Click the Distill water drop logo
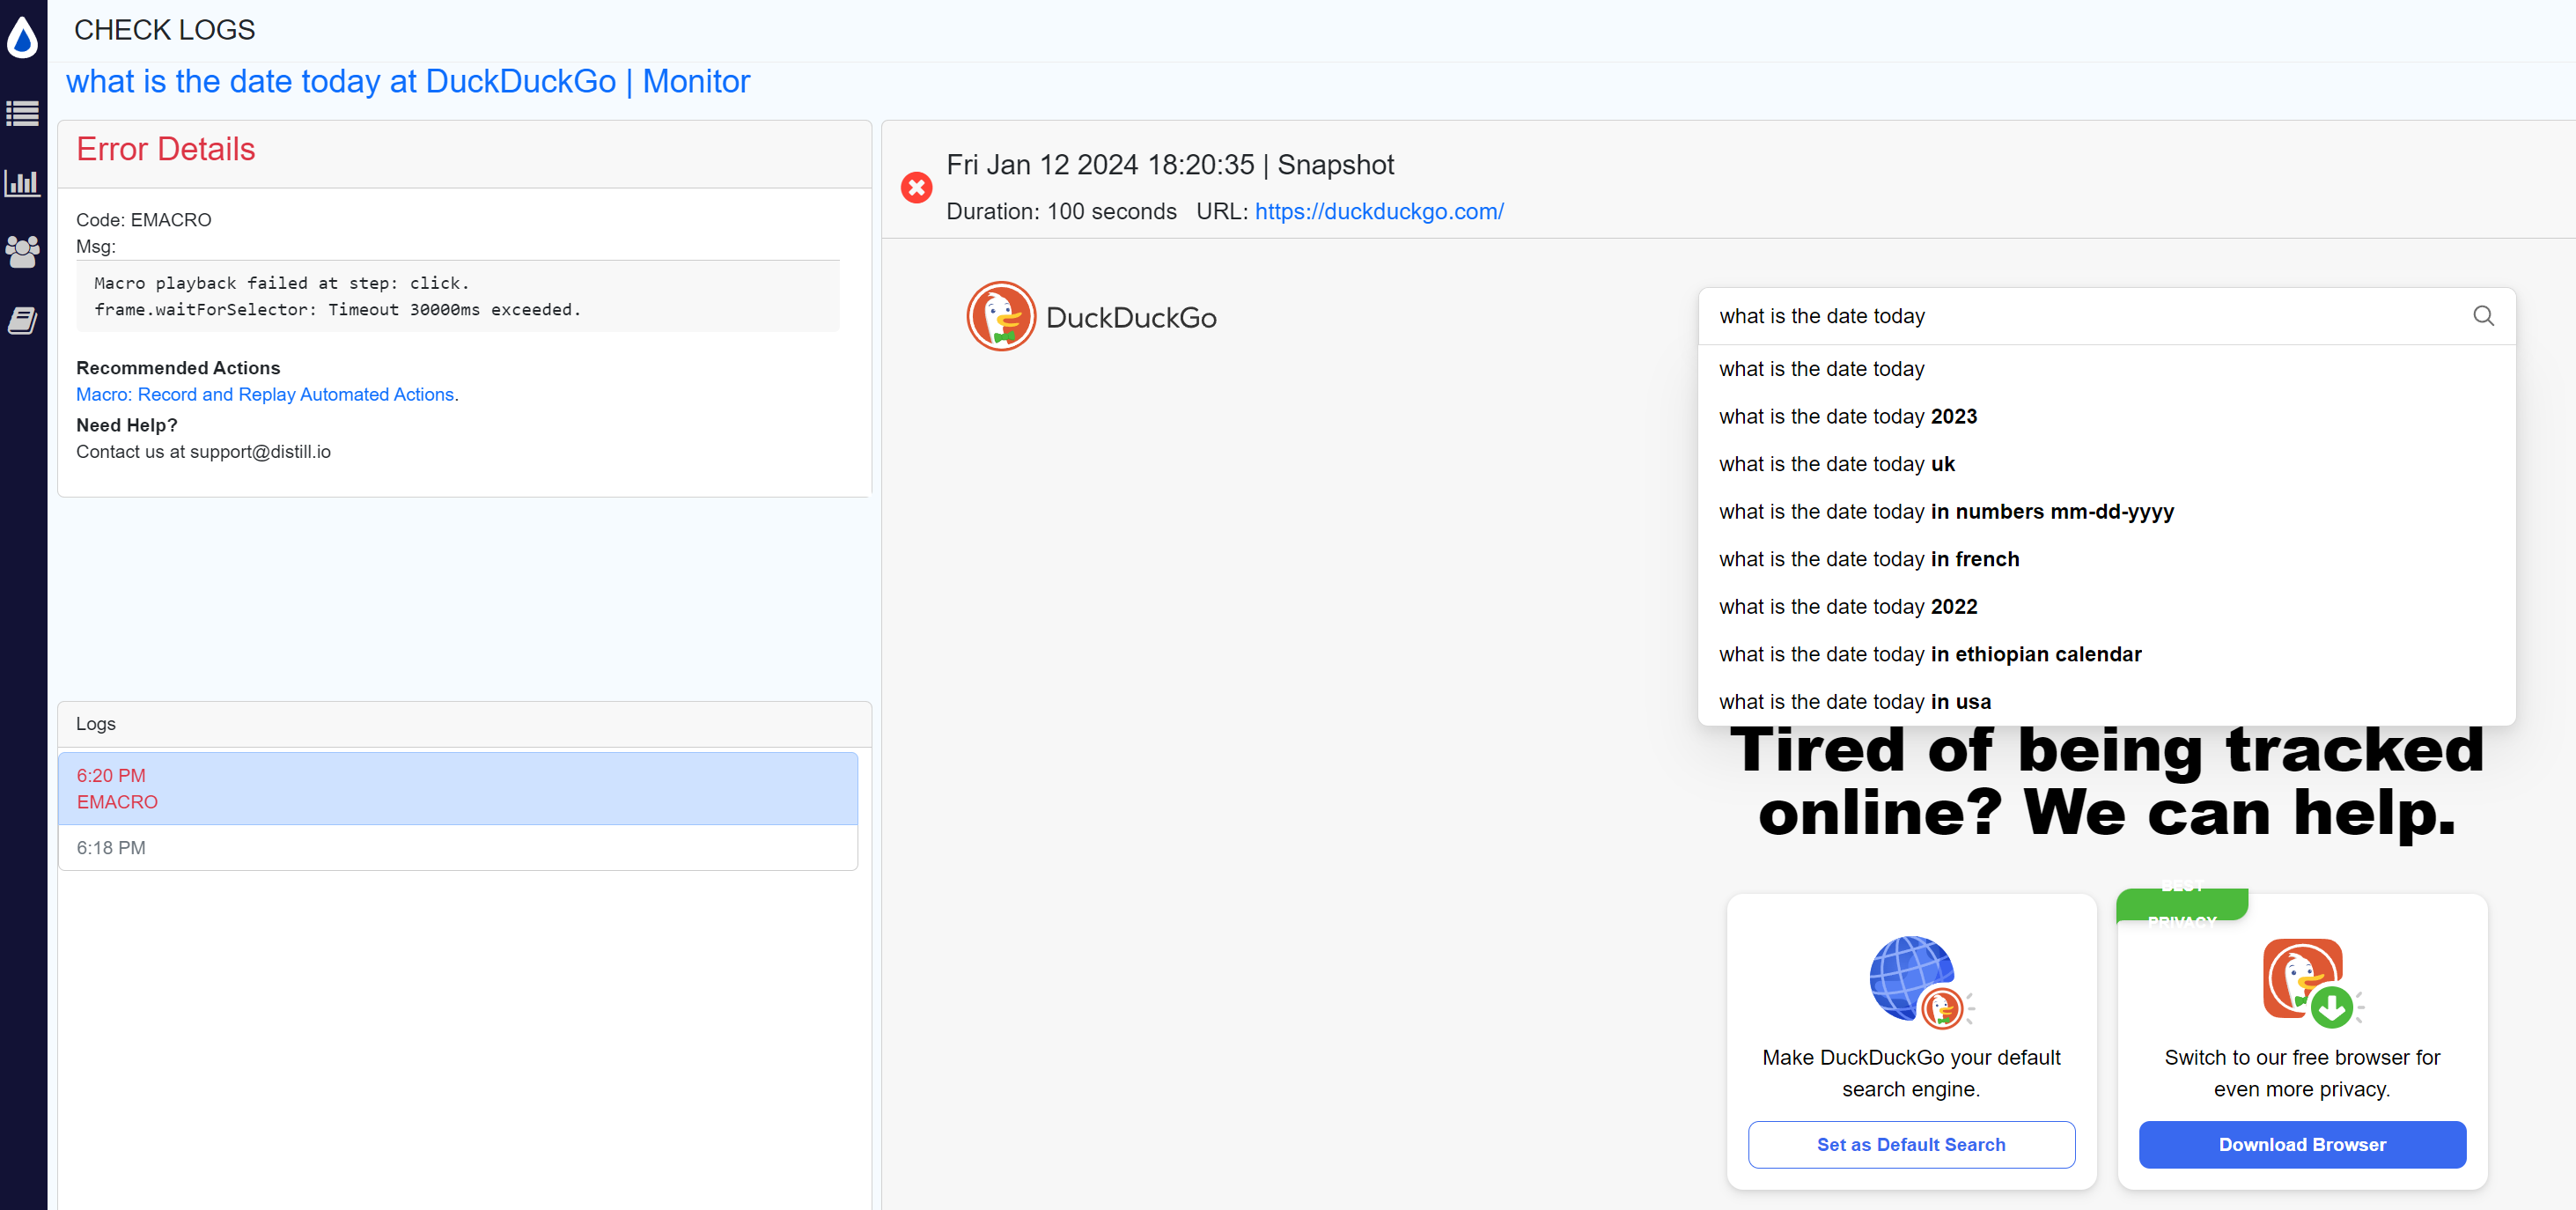Screen dimensions: 2576x1210 click(x=23, y=37)
